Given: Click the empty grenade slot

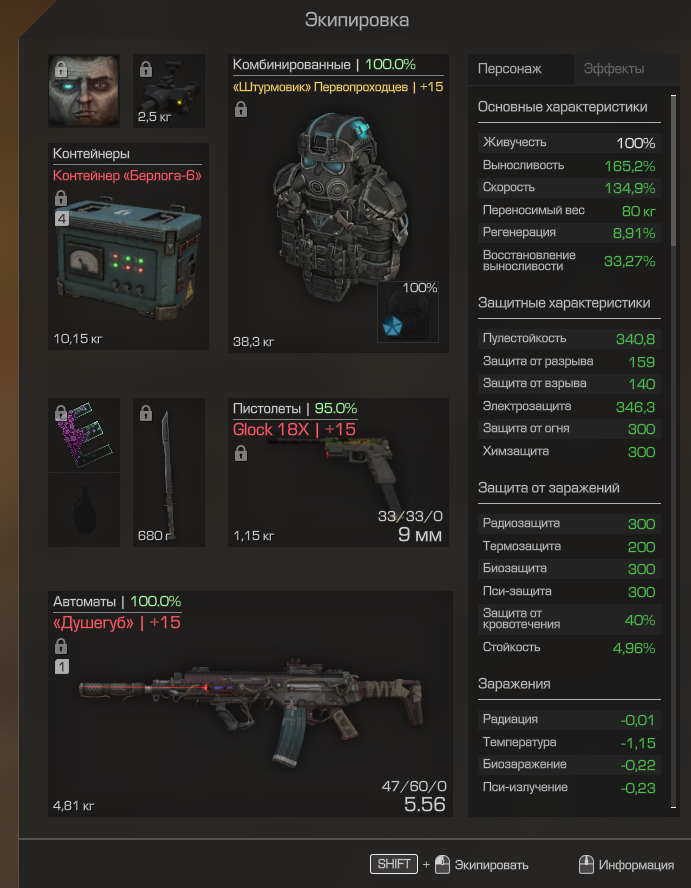Looking at the screenshot, I should pyautogui.click(x=84, y=510).
